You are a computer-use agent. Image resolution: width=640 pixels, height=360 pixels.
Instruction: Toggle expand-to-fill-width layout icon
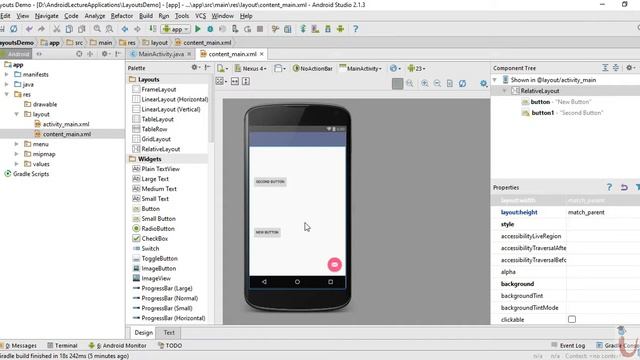tap(235, 82)
